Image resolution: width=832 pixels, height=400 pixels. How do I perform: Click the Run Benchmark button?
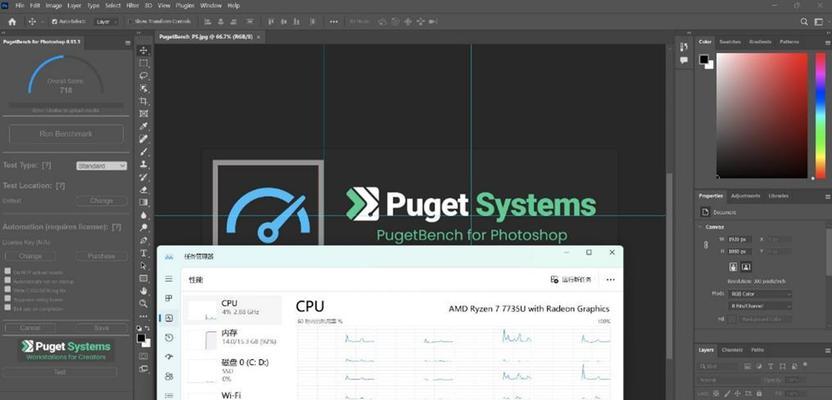point(66,134)
